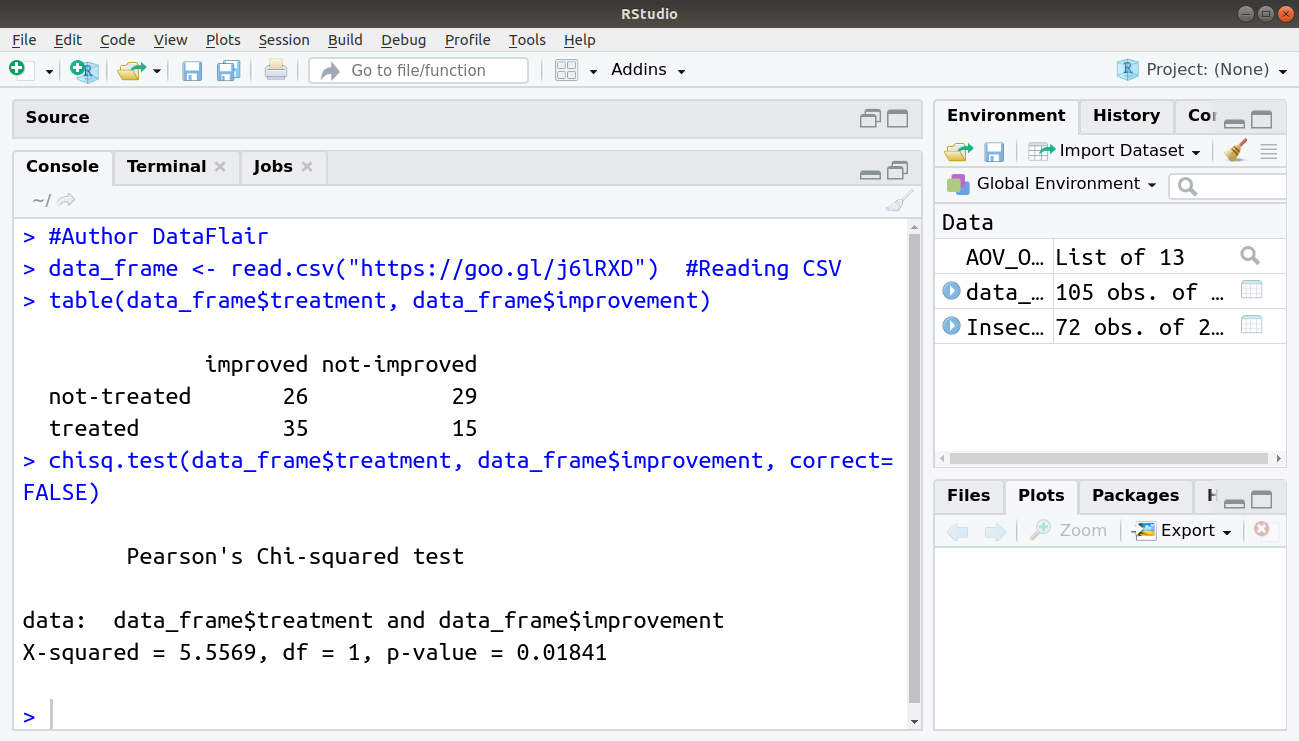Image resolution: width=1299 pixels, height=741 pixels.
Task: Clear environment objects with broom icon
Action: click(x=1236, y=151)
